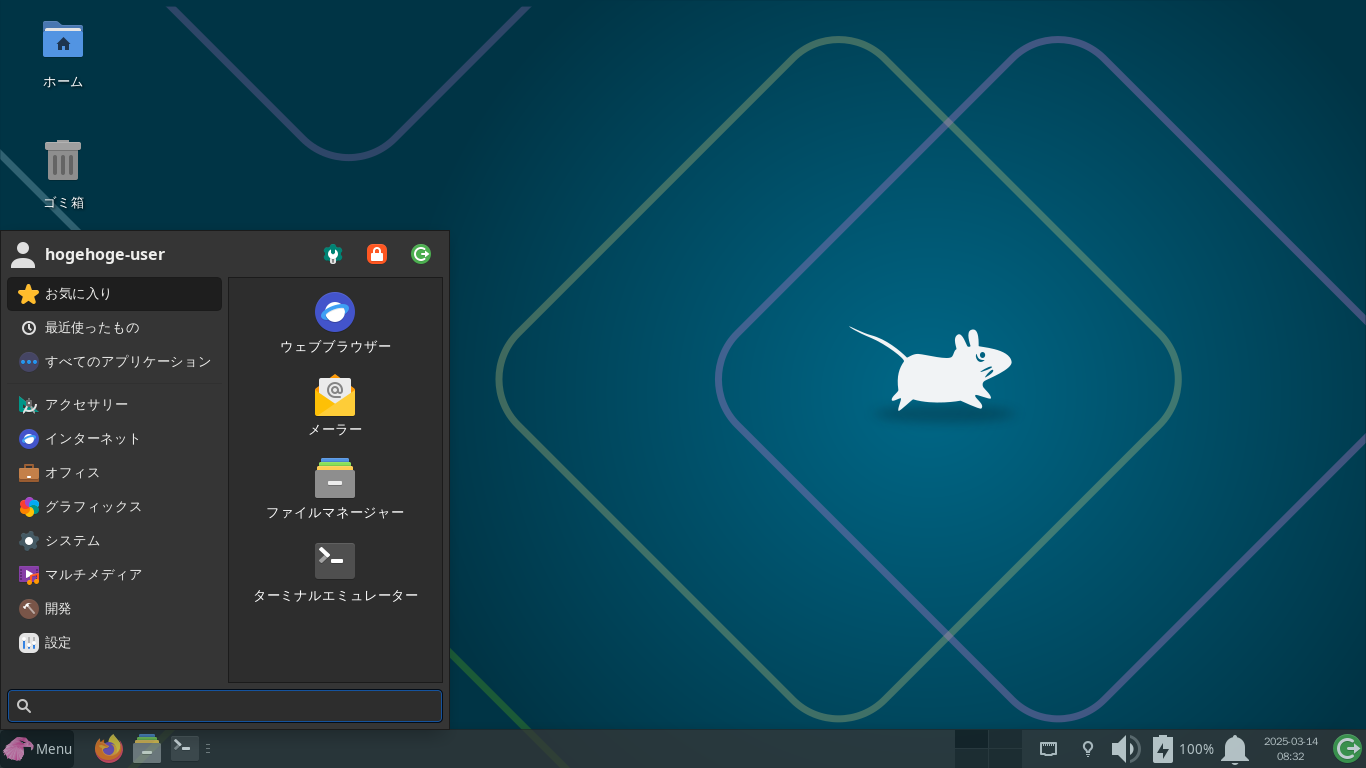Open the 設定 settings category
This screenshot has width=1366, height=768.
coord(114,643)
